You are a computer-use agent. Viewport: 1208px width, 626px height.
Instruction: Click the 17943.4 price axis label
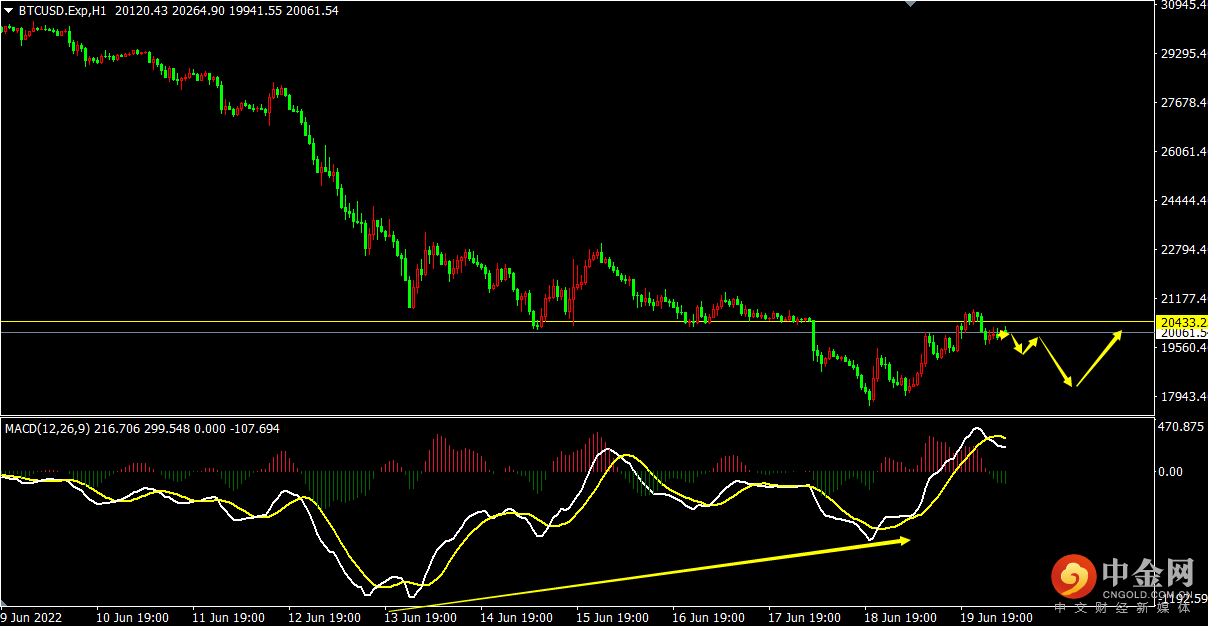coord(1184,397)
